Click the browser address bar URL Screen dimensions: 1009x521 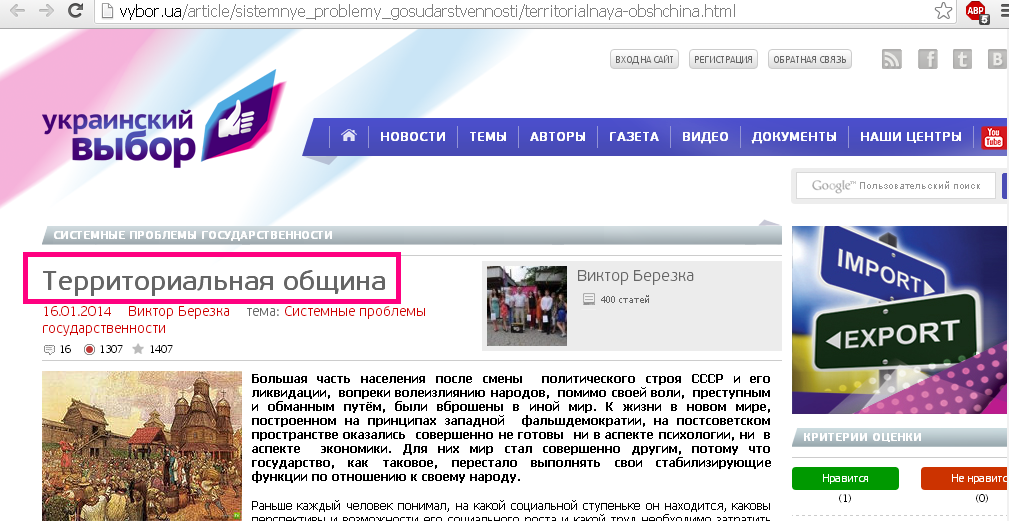(x=420, y=12)
